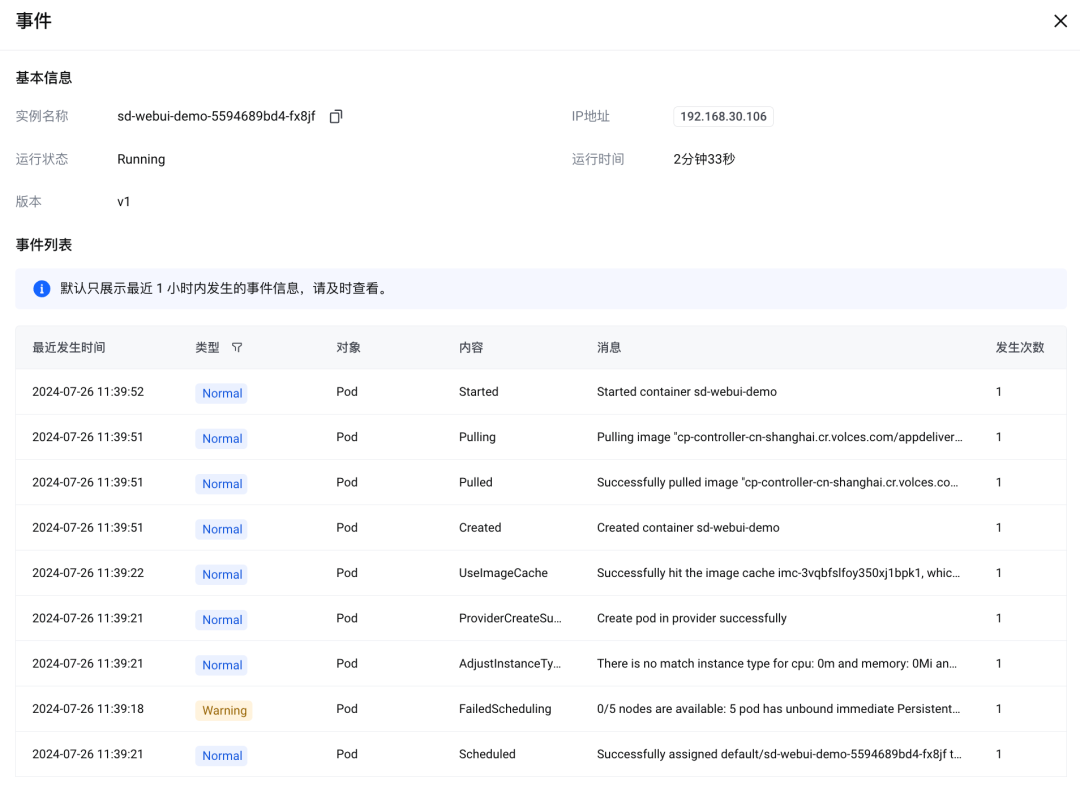The height and width of the screenshot is (786, 1080).
Task: Copy the instance name sd-webui-demo-5594689bd4-fx8jf
Action: pos(336,116)
